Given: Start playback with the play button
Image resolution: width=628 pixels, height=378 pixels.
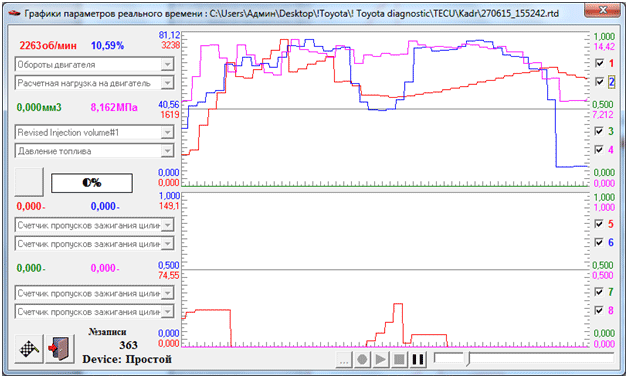Looking at the screenshot, I should [381, 359].
